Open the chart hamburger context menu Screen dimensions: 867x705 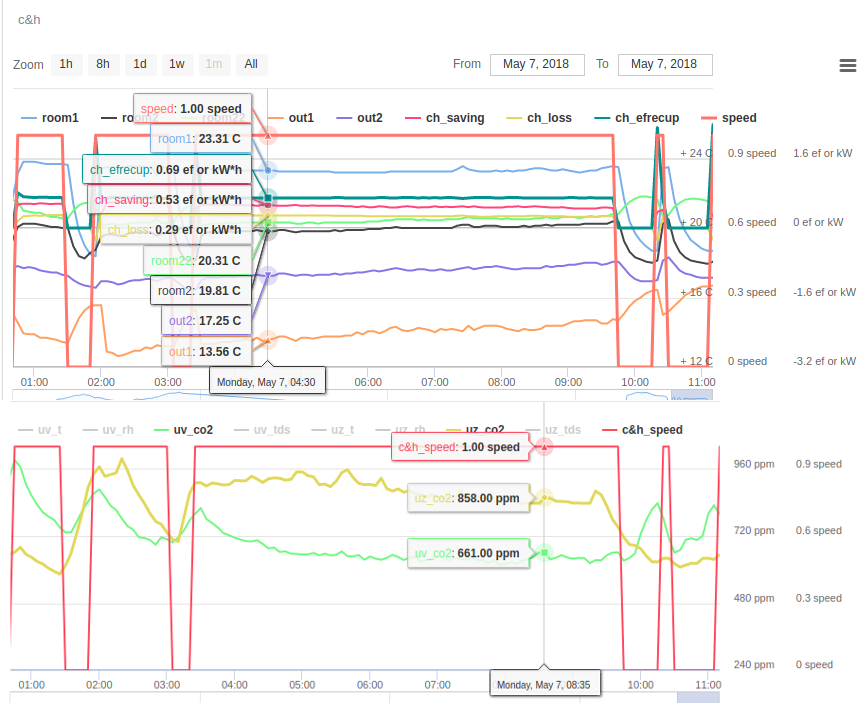tap(848, 65)
